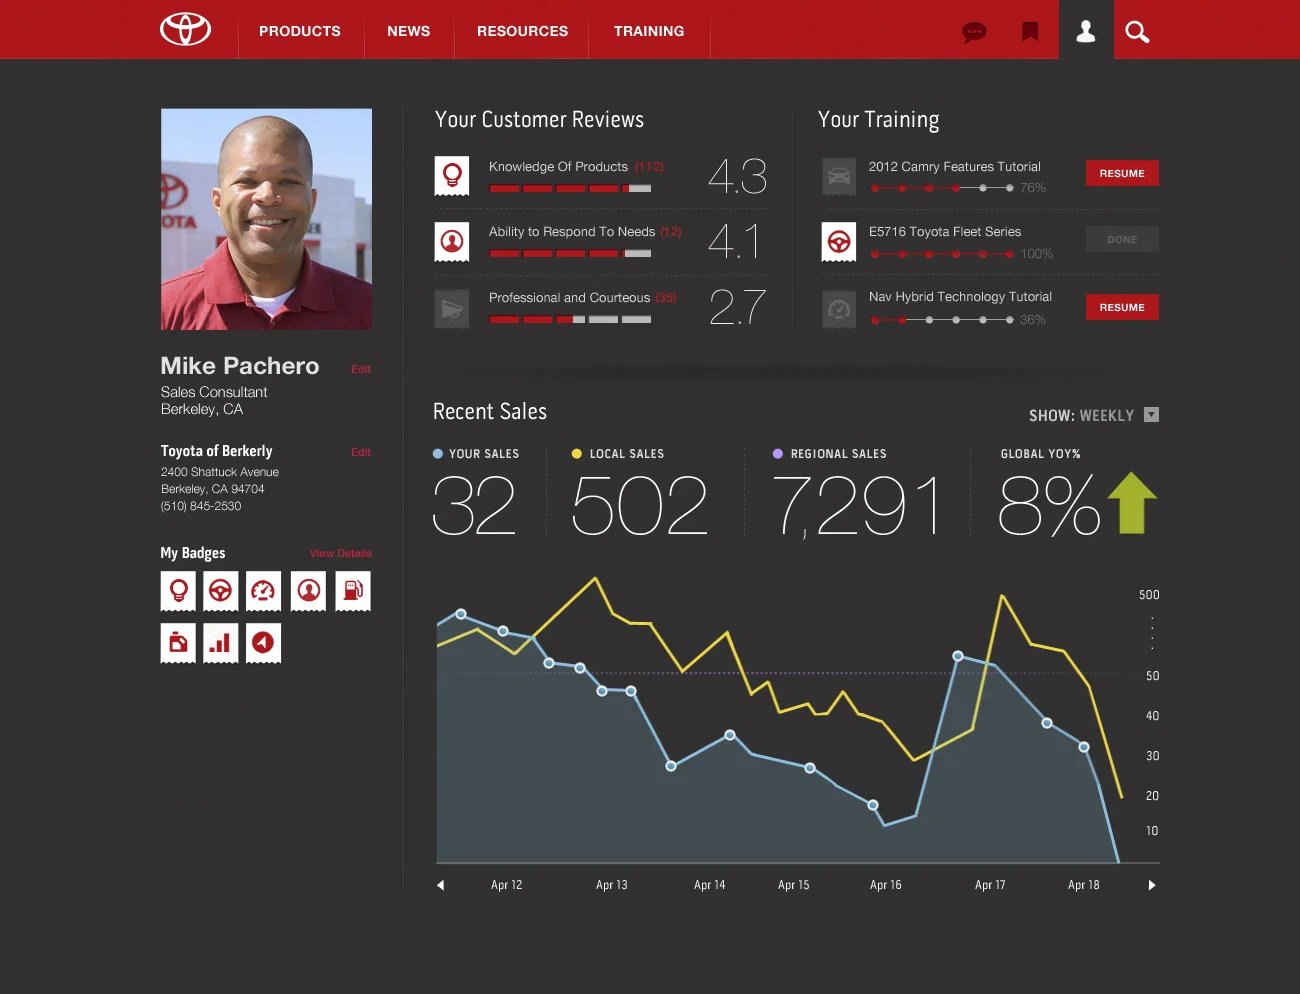Open the speedometer badge under My Badges
1300x994 pixels.
[x=263, y=591]
